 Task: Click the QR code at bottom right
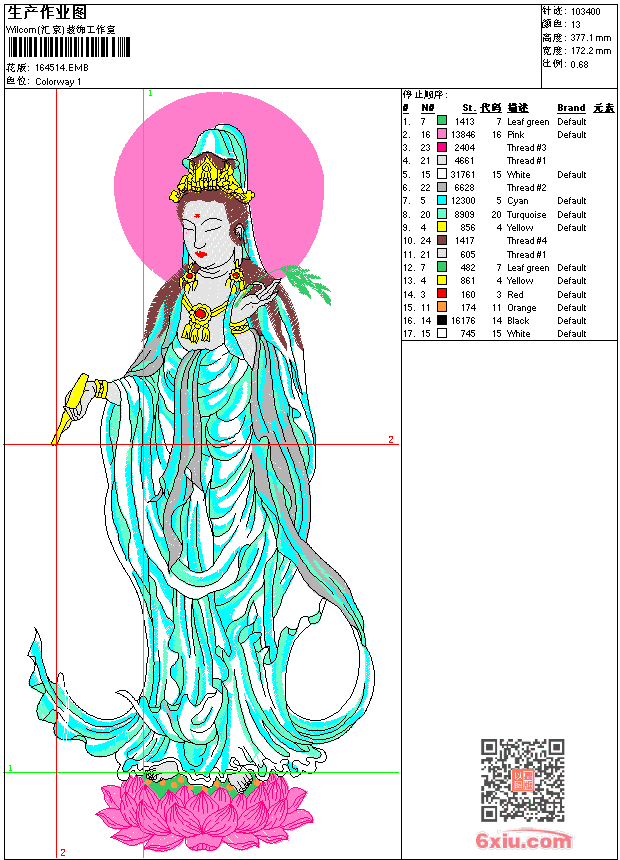point(522,780)
